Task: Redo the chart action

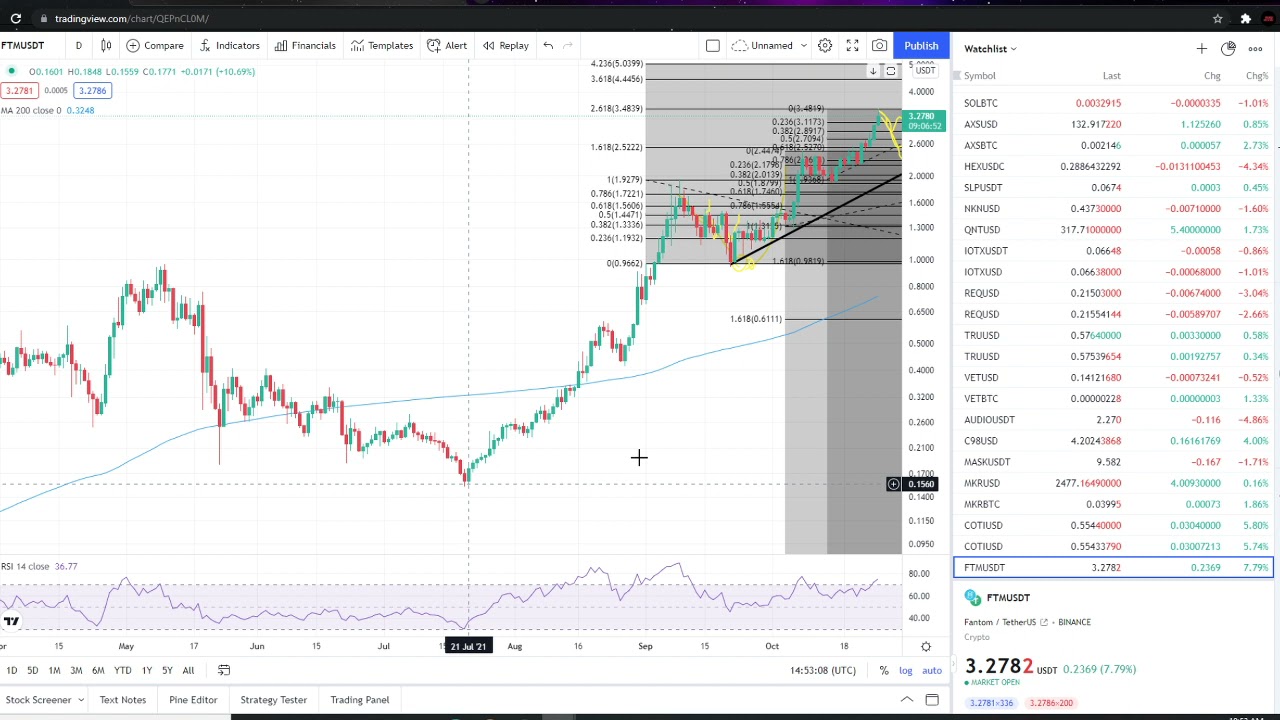Action: [x=568, y=45]
